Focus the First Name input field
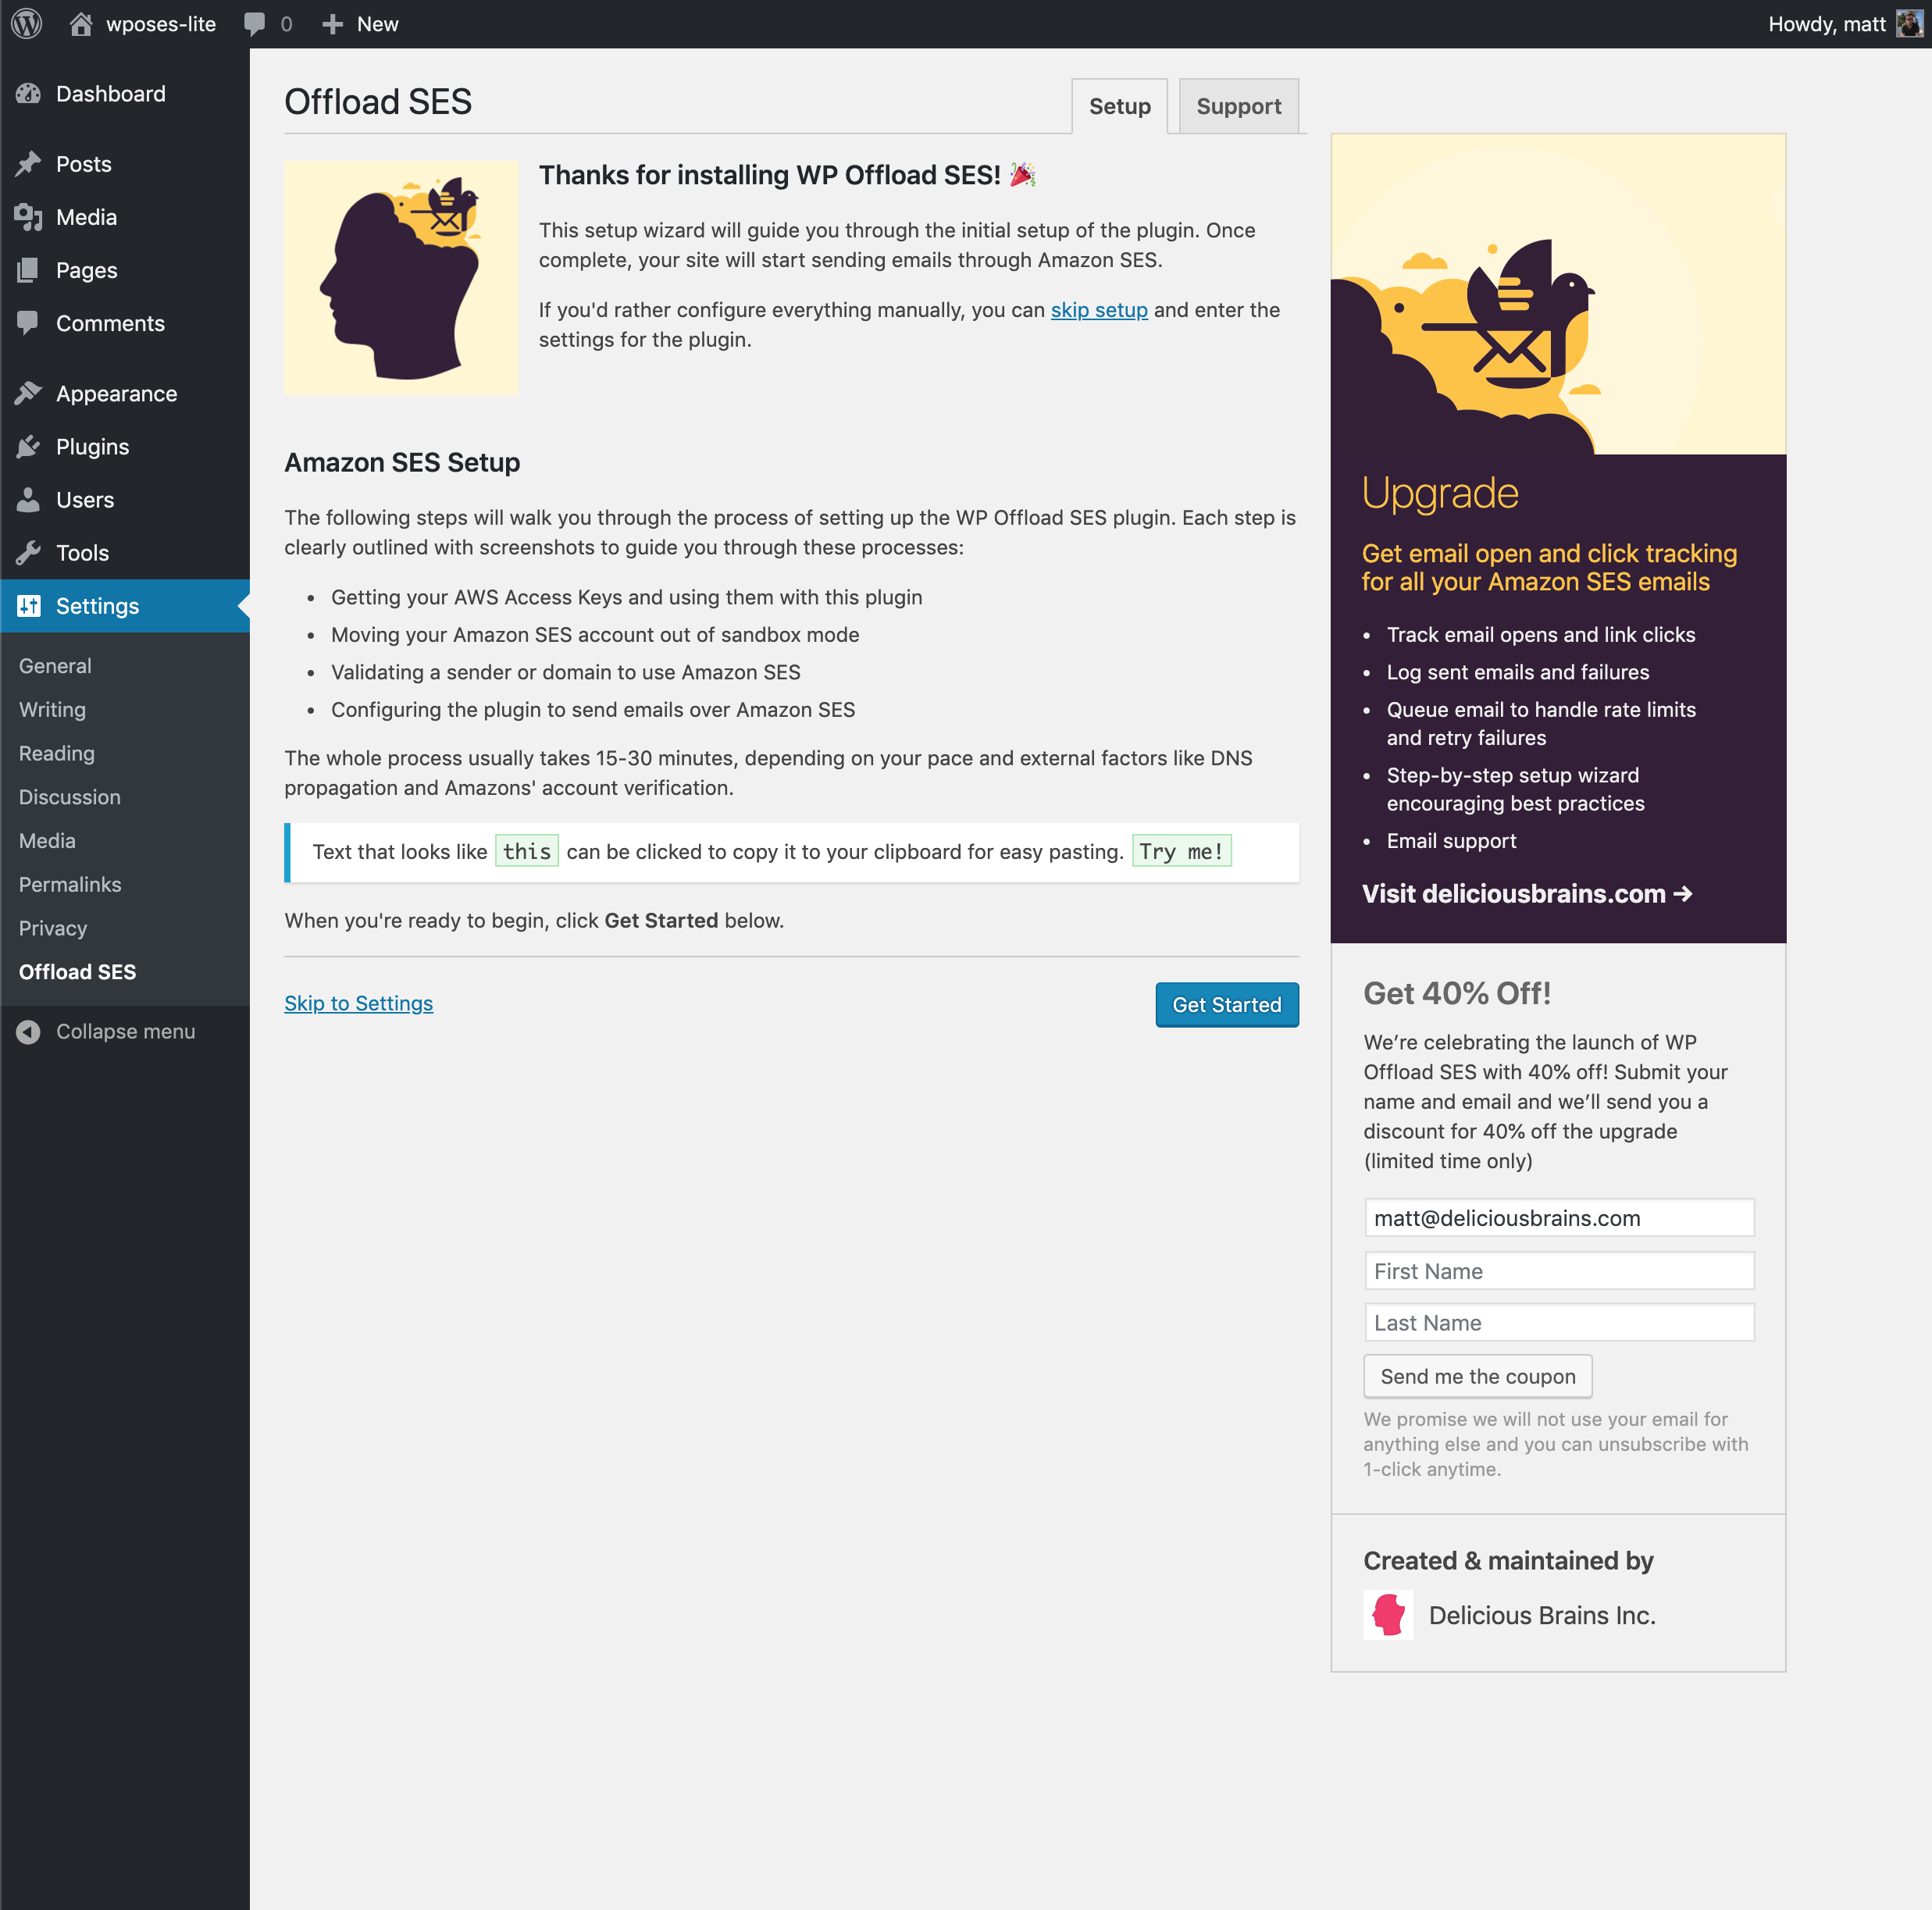This screenshot has width=1932, height=1910. click(x=1558, y=1271)
